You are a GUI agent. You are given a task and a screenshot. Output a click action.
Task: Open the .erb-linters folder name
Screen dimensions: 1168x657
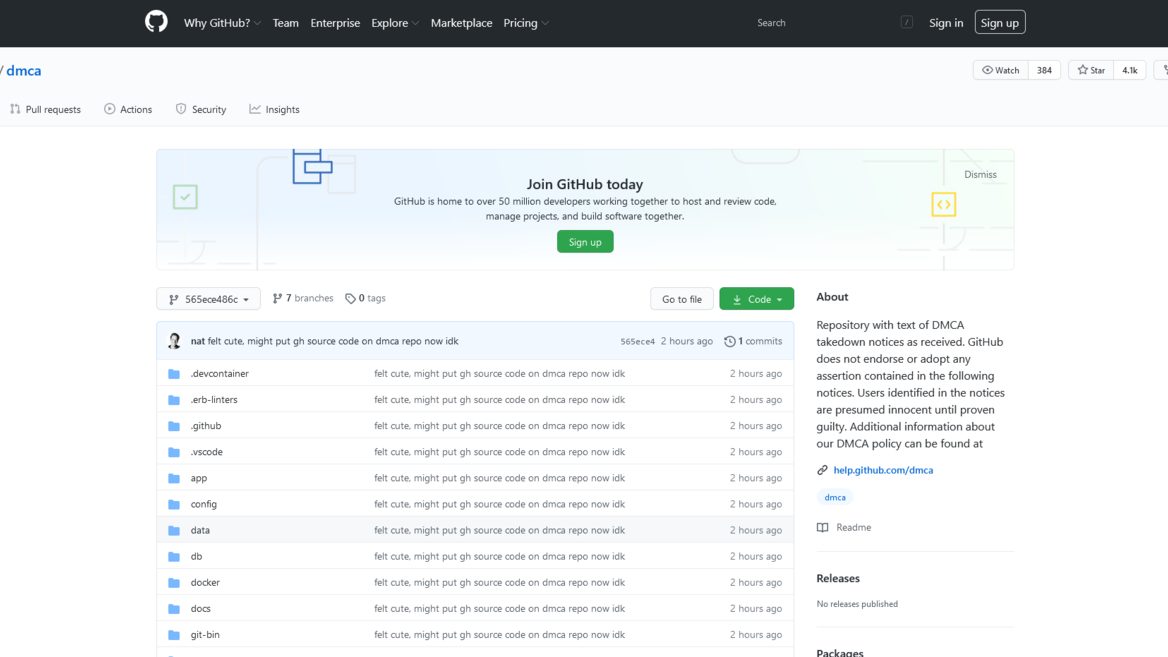214,400
